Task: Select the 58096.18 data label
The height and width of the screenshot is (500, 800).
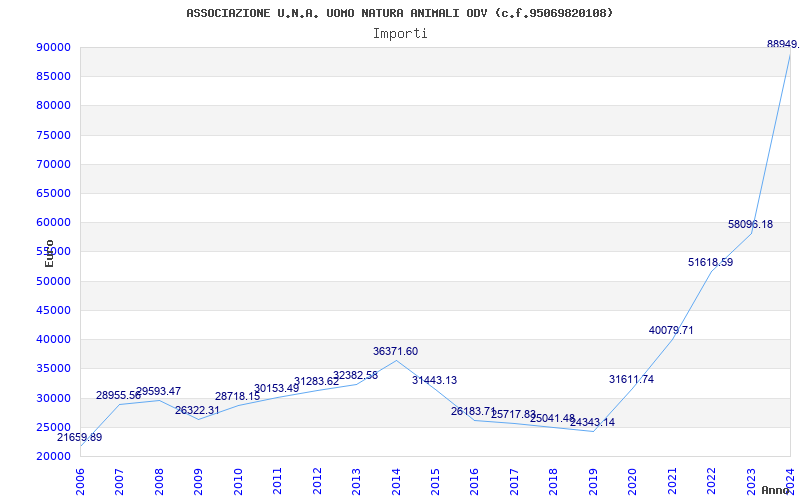Action: 751,224
